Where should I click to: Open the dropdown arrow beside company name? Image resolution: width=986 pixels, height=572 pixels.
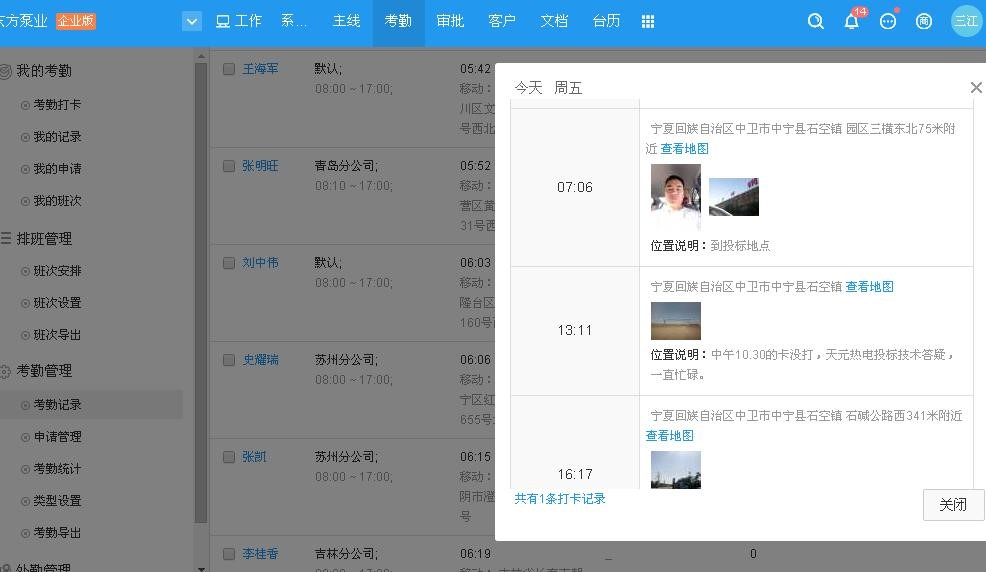pos(192,21)
